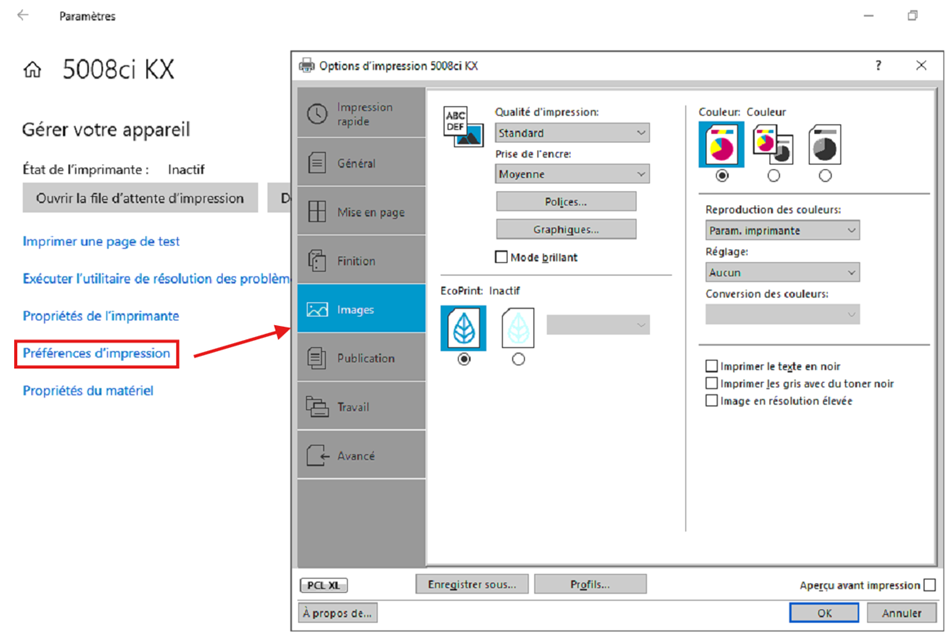945x633 pixels.
Task: Click the back arrow in Paramètres window
Action: coord(23,15)
